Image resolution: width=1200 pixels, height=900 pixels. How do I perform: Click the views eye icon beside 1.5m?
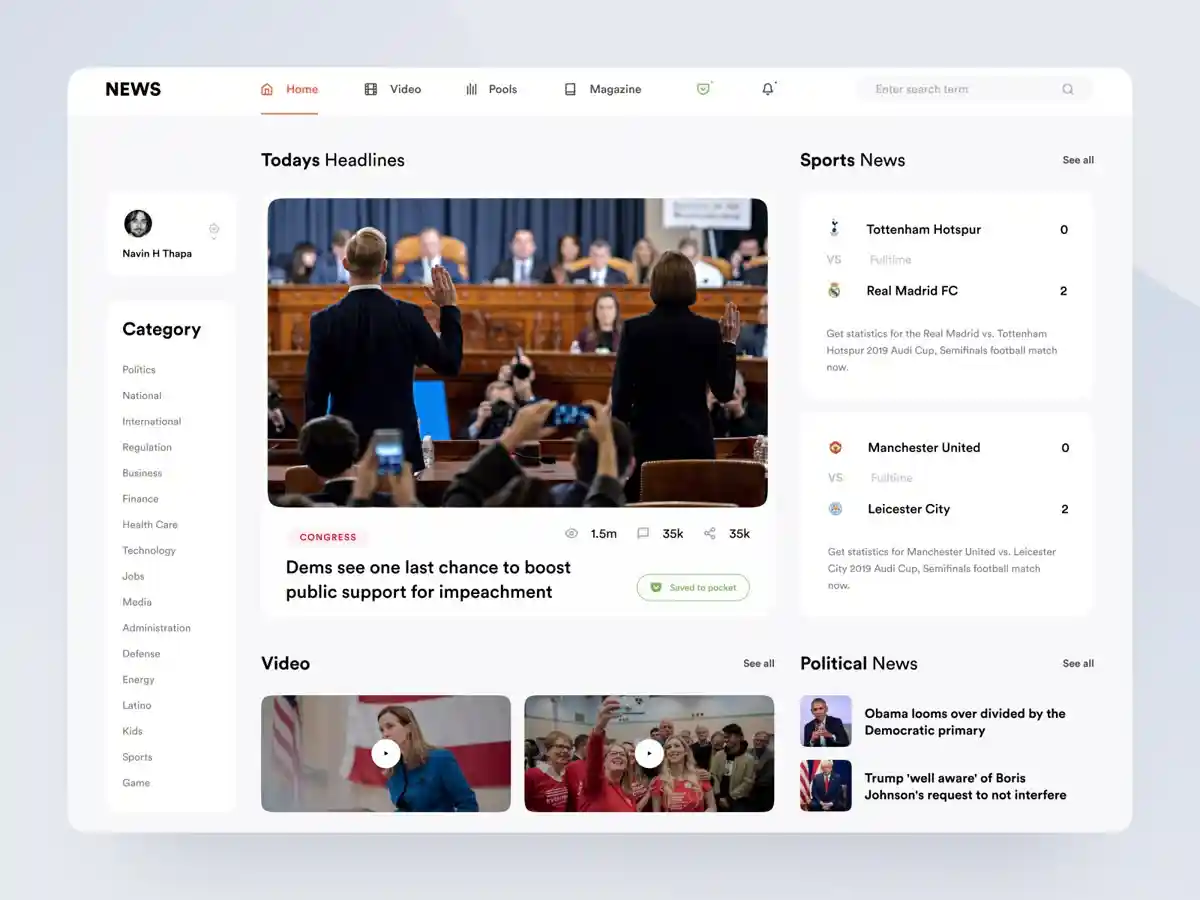point(571,534)
